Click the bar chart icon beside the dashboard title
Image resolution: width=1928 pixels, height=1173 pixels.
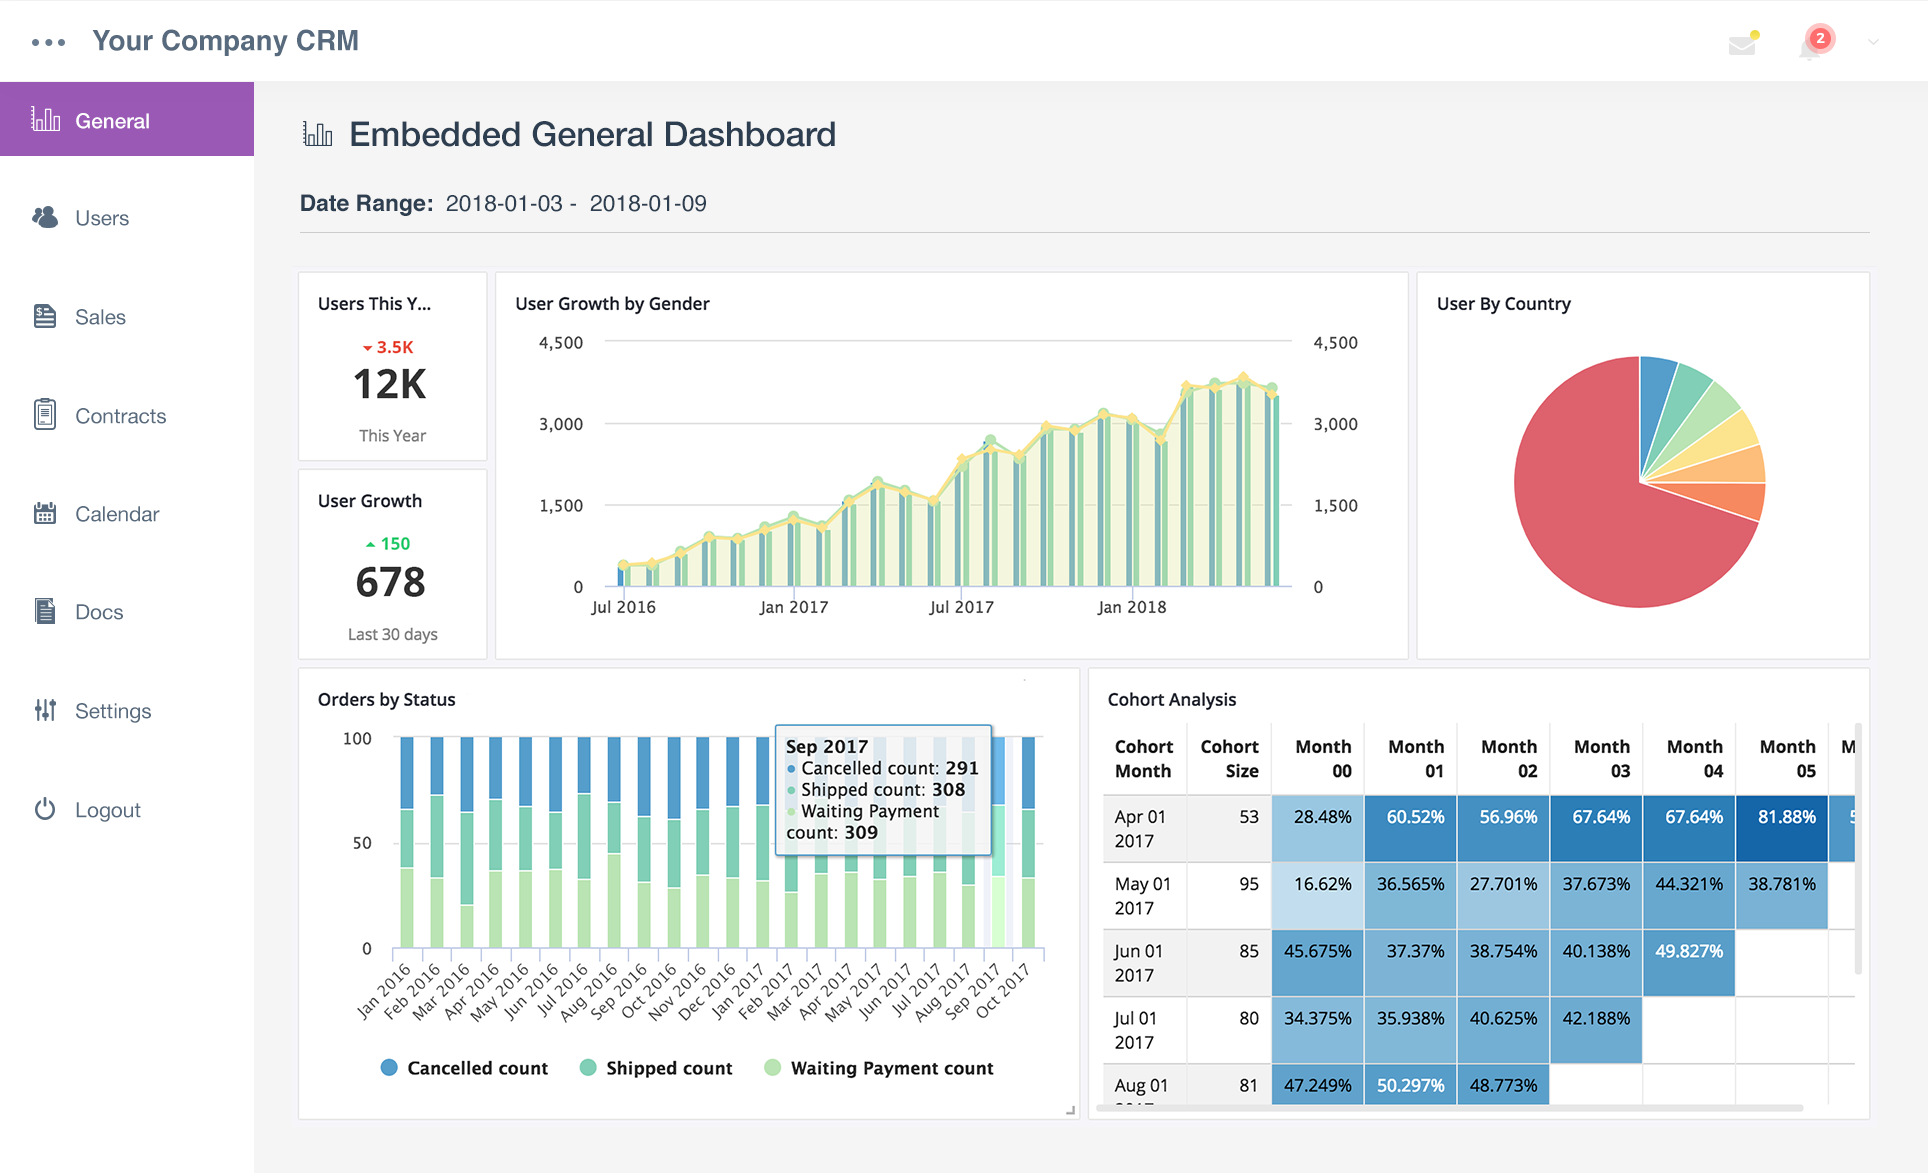click(316, 132)
